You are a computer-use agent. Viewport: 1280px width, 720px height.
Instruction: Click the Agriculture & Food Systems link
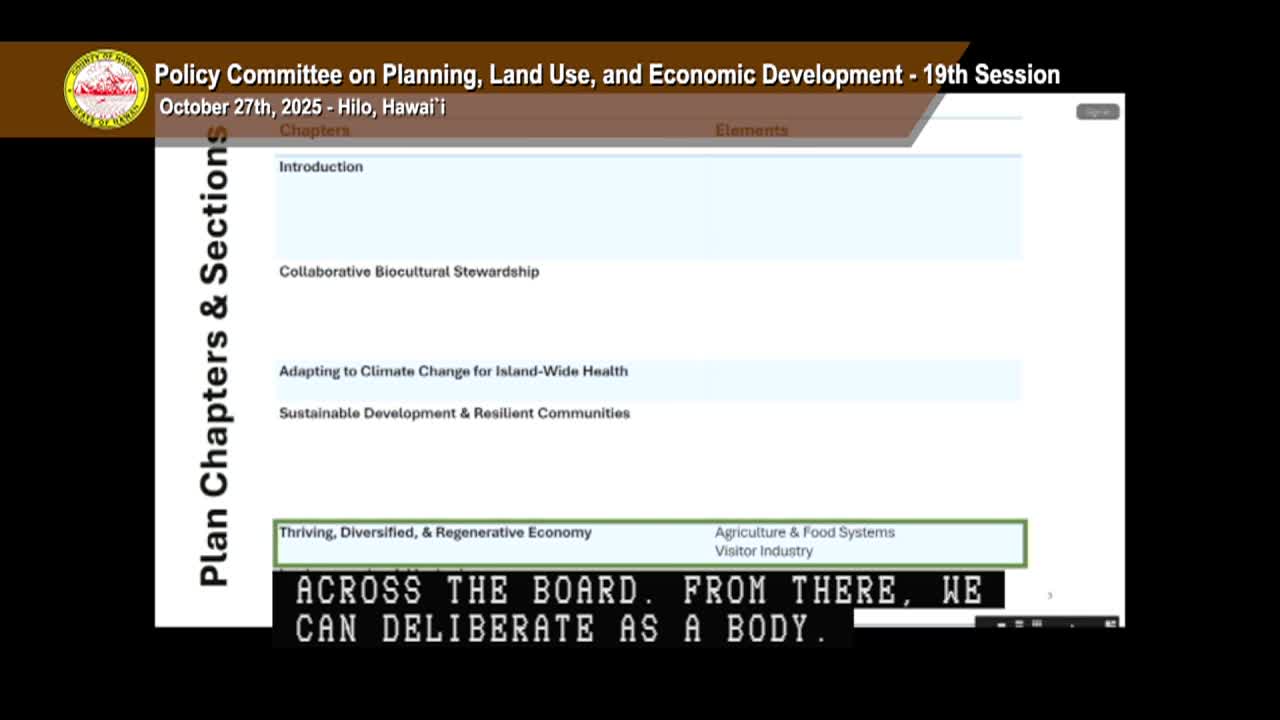click(803, 532)
